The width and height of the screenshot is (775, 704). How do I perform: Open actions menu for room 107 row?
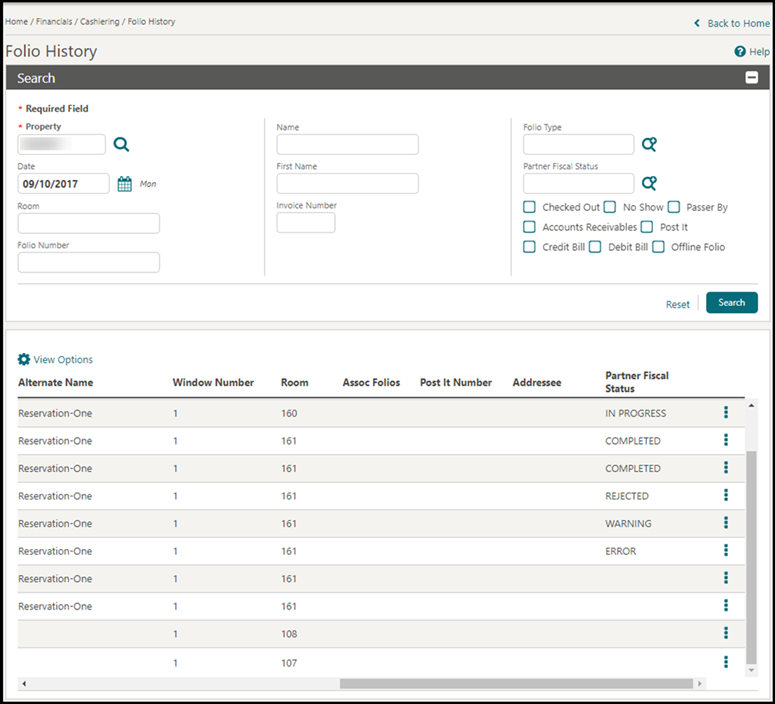pos(726,661)
